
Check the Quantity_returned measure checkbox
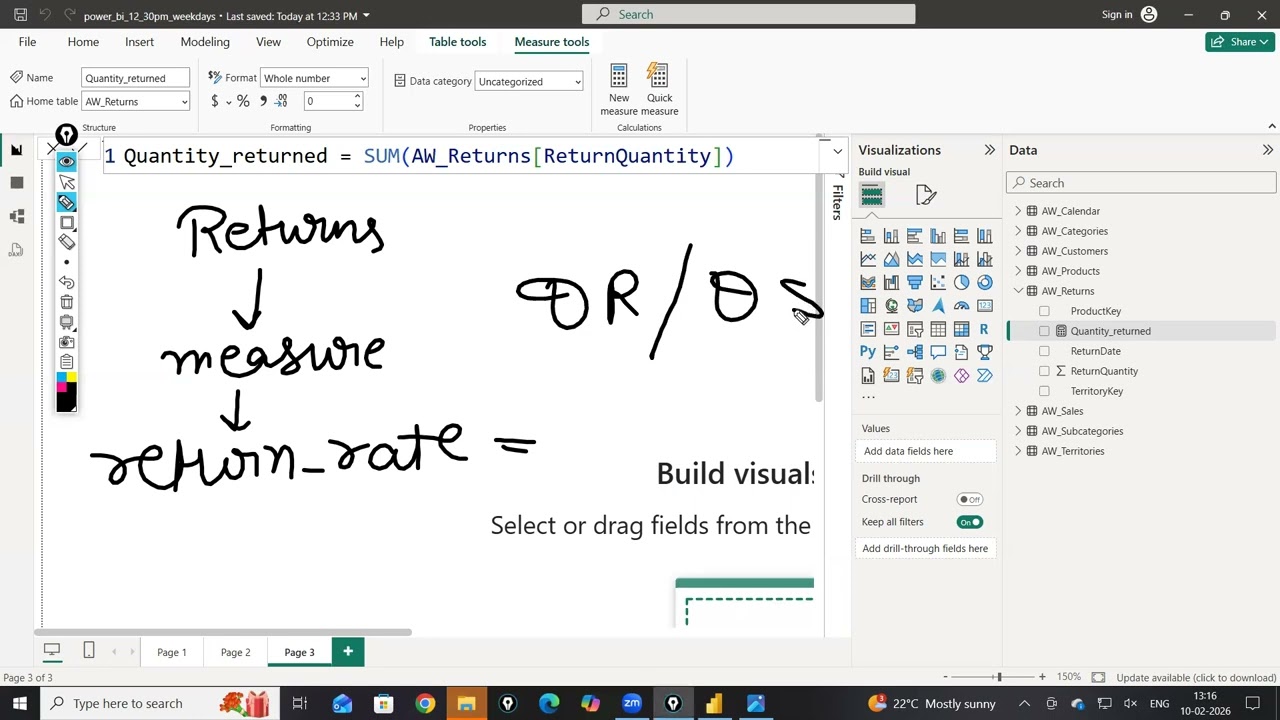click(1044, 331)
